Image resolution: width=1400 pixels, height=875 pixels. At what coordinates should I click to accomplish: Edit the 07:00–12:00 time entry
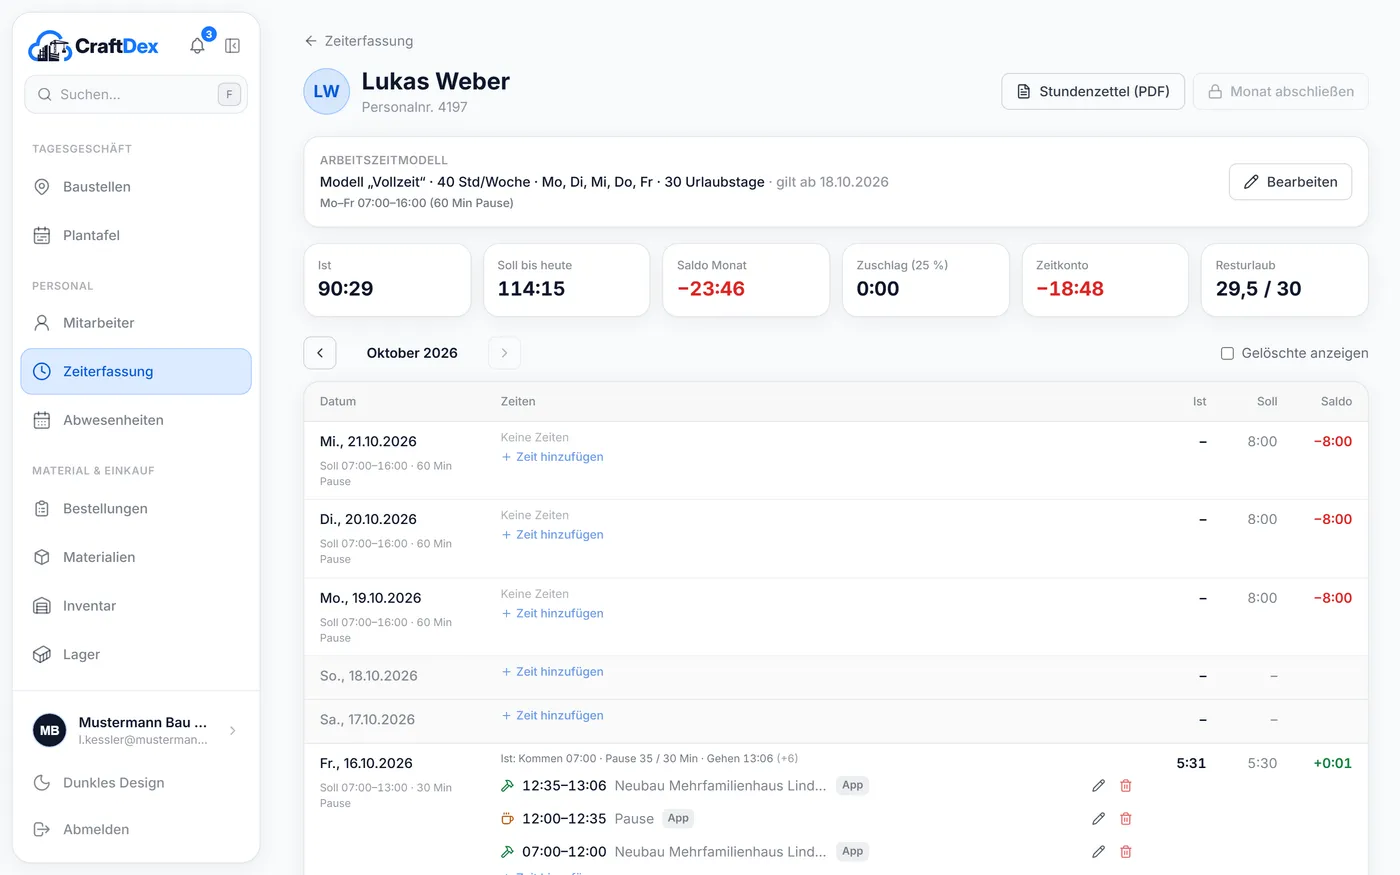coord(1098,852)
